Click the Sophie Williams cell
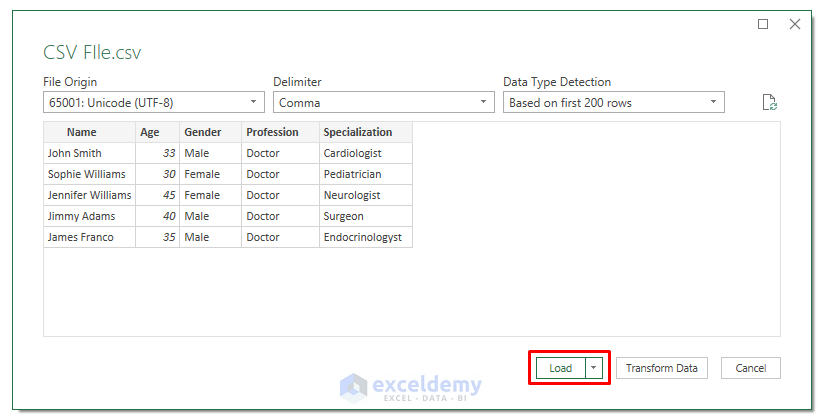Image resolution: width=822 pixels, height=420 pixels. point(89,174)
